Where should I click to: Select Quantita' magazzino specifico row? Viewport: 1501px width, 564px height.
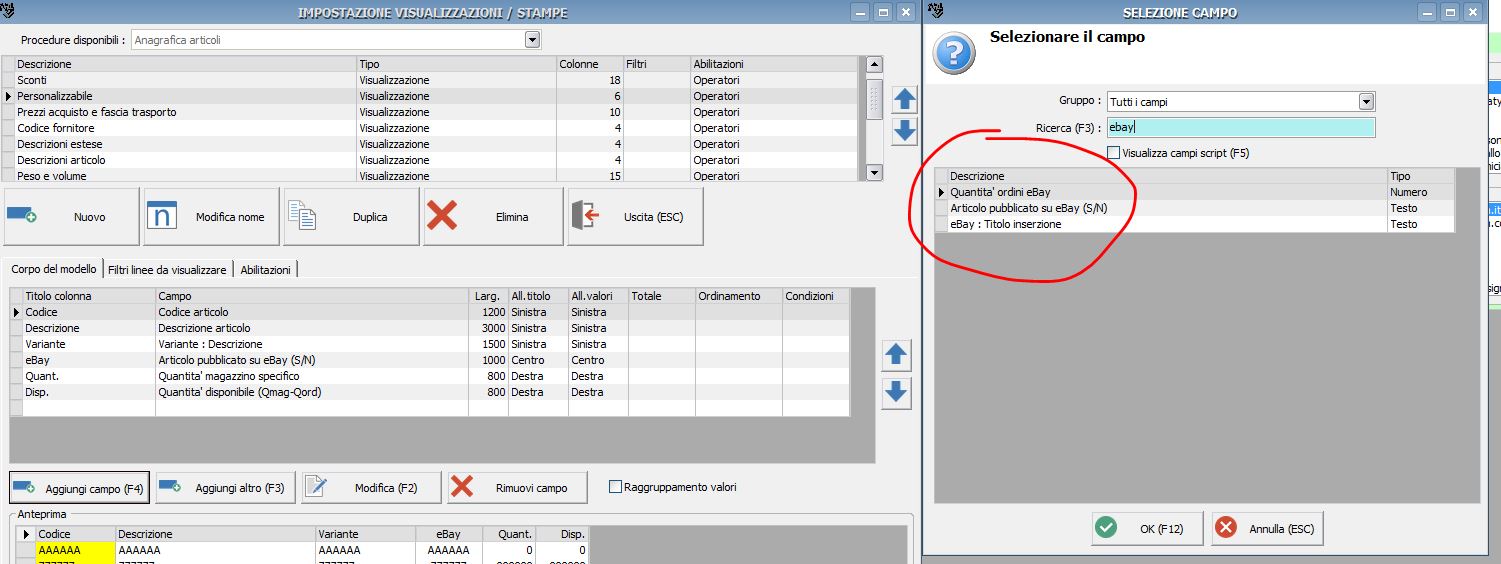click(429, 376)
